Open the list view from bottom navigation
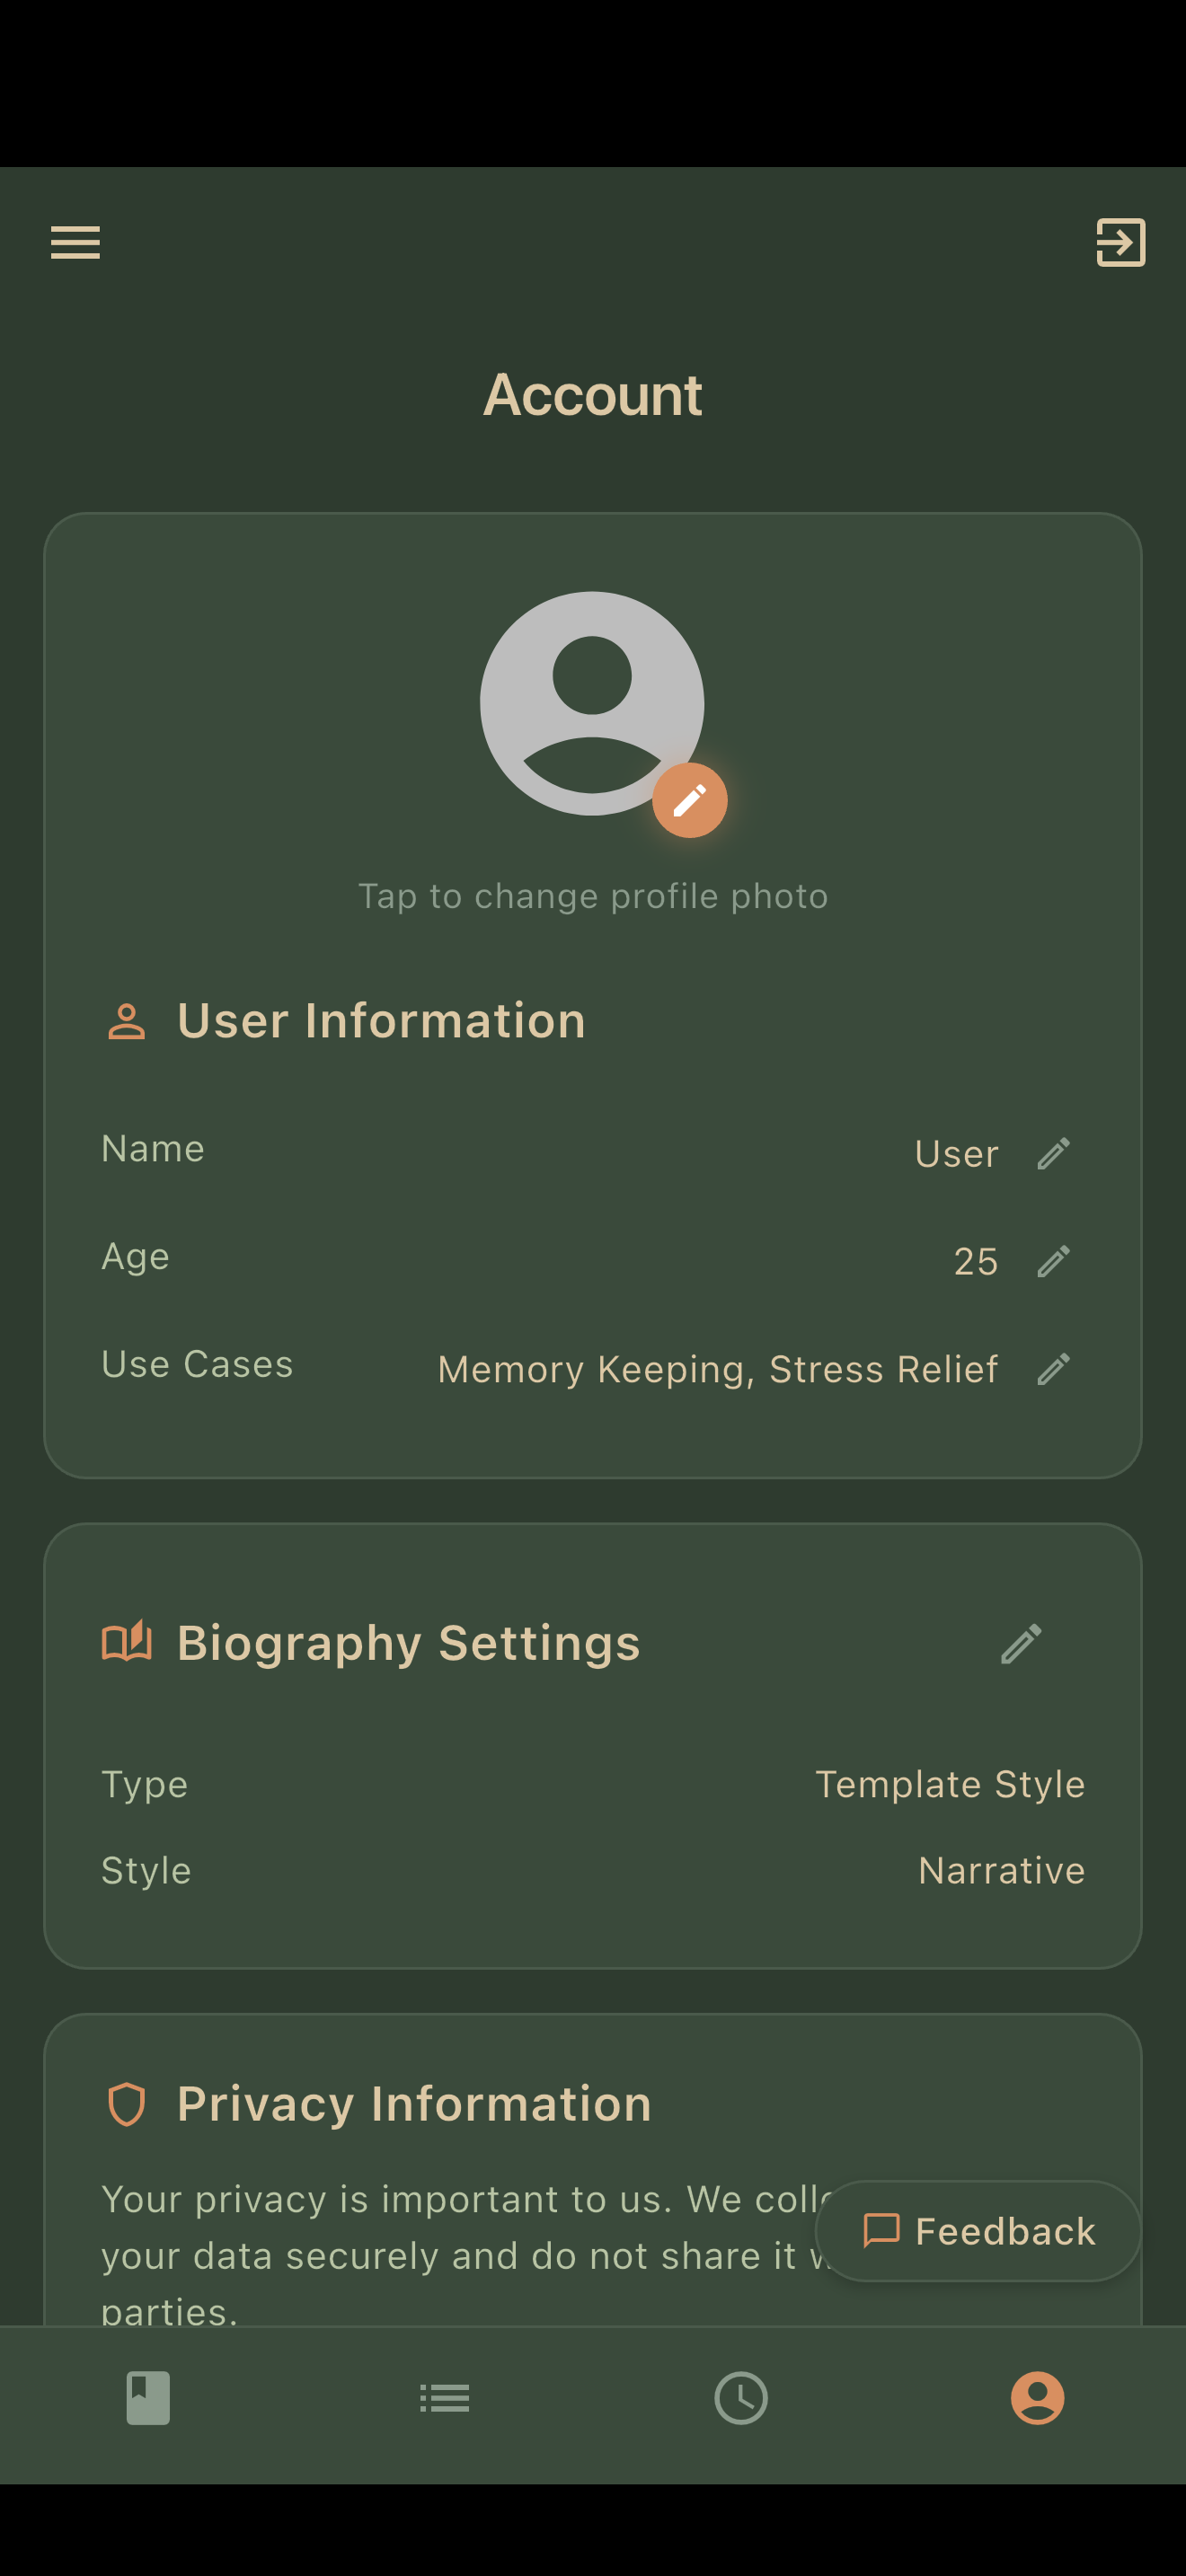1186x2576 pixels. pos(444,2399)
